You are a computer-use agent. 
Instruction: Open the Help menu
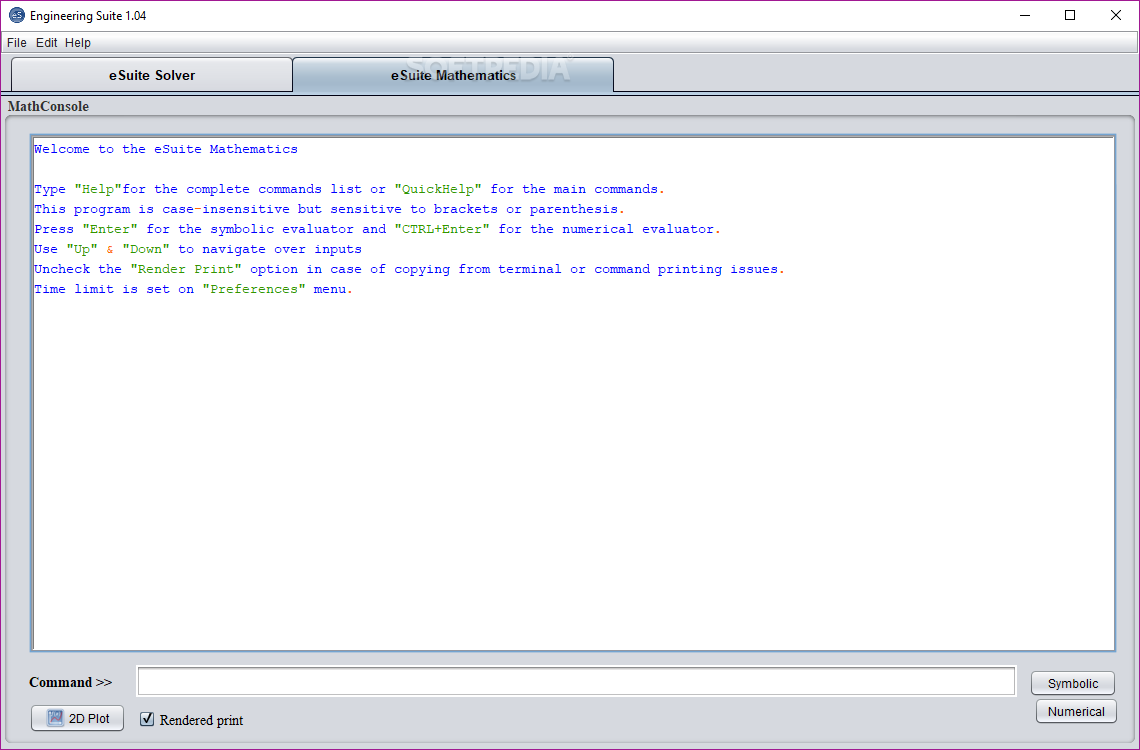coord(78,43)
